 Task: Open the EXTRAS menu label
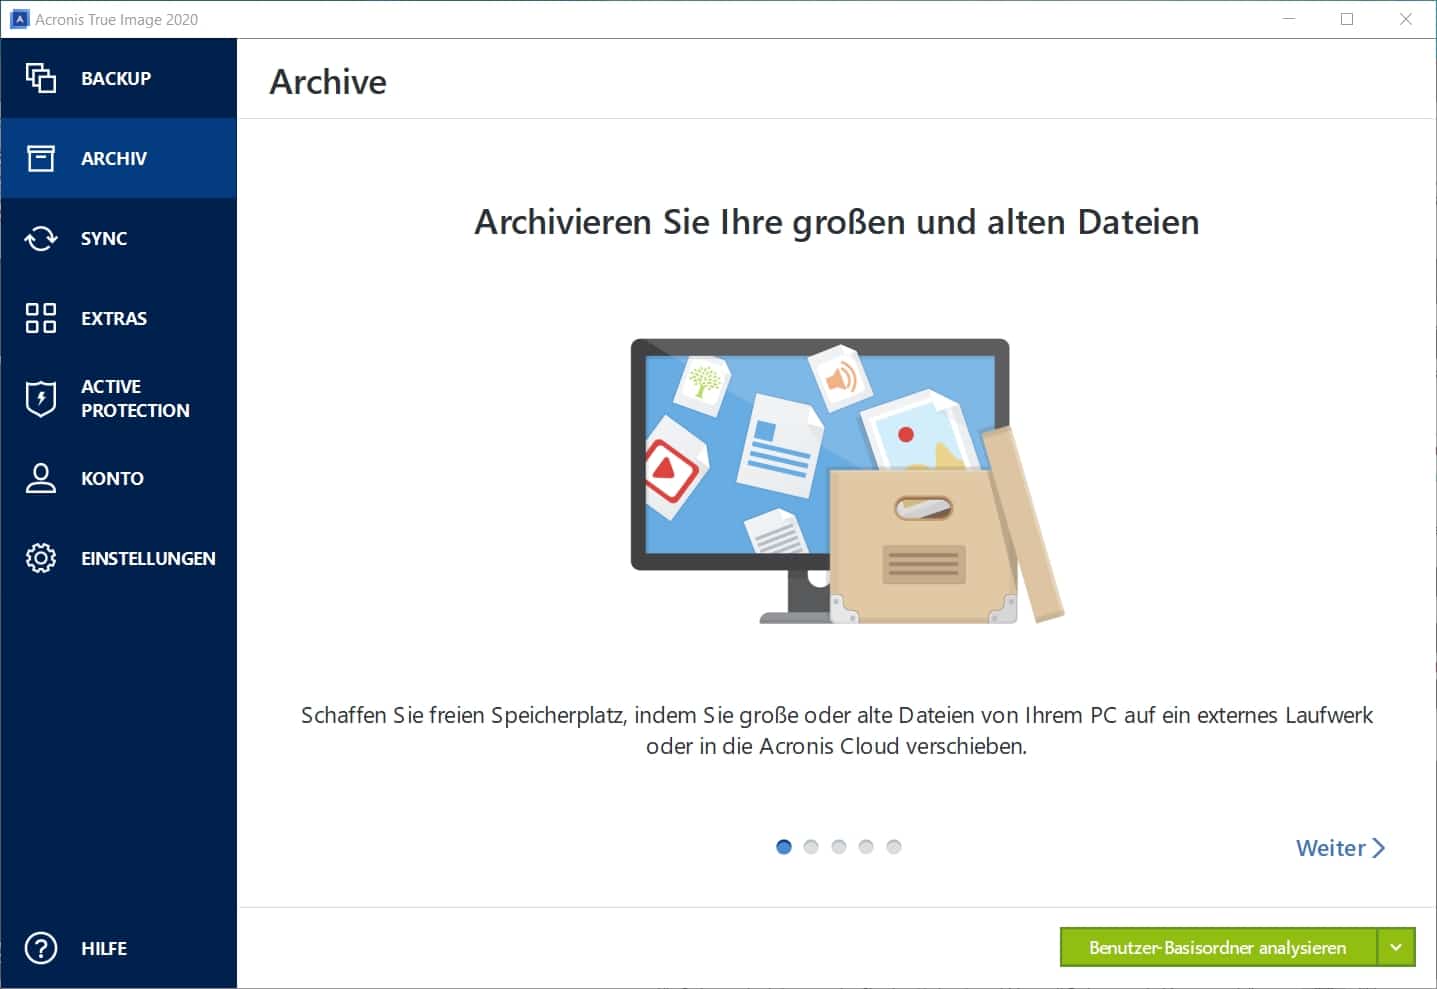click(x=114, y=318)
